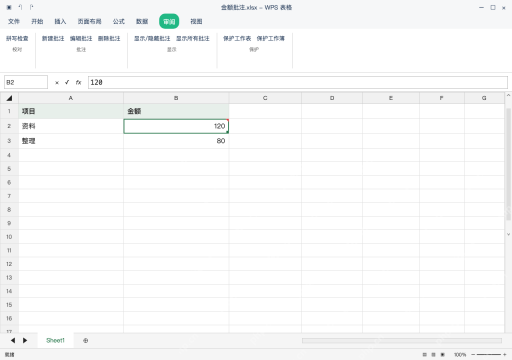512x360 pixels.
Task: Open the fx insert function icon
Action: [78, 82]
